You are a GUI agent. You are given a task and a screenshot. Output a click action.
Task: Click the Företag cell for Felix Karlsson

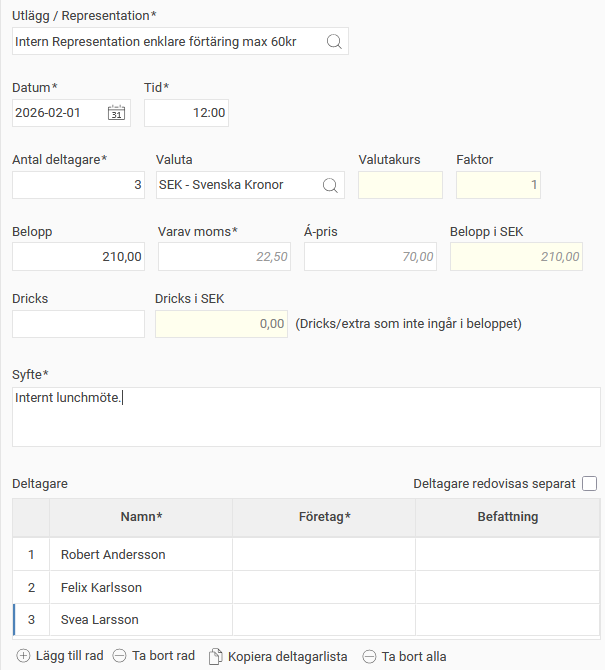click(x=324, y=587)
